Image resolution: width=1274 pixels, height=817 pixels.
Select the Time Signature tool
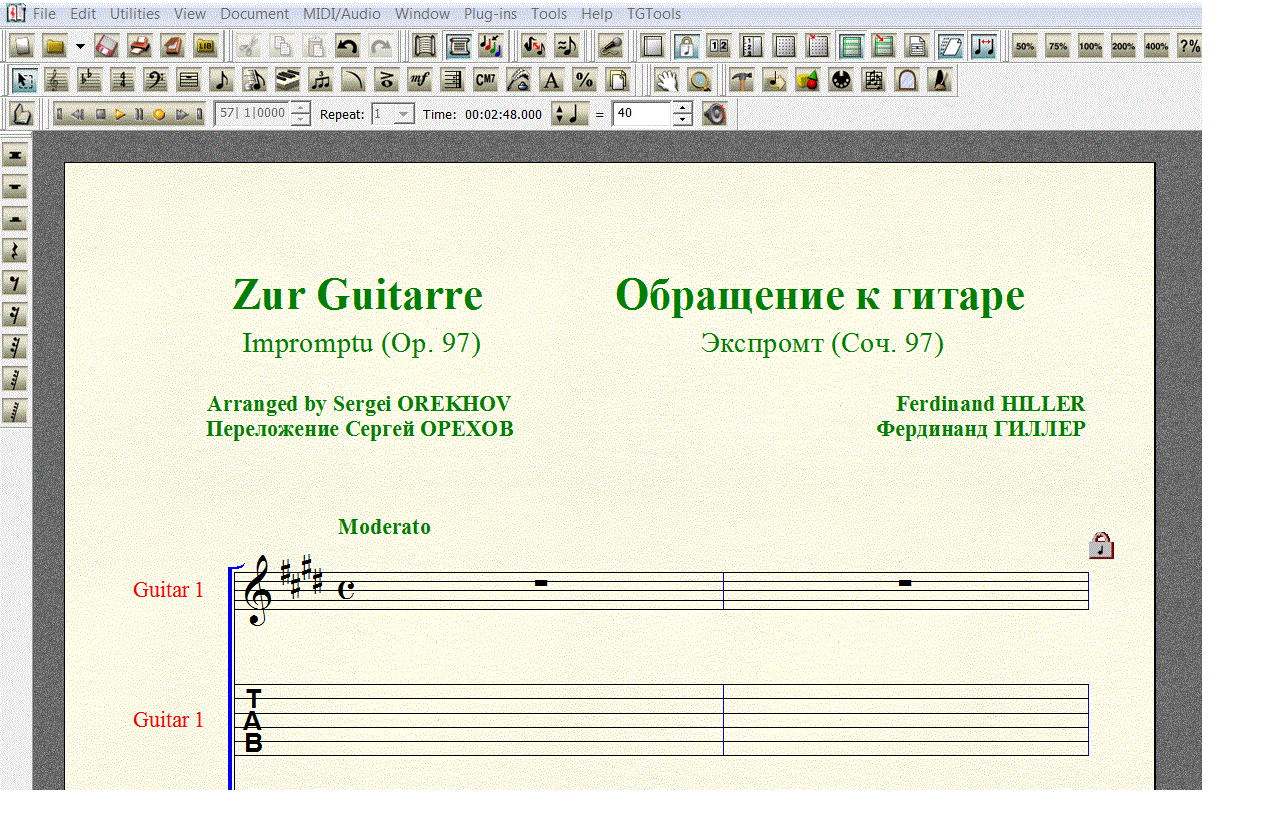click(x=122, y=80)
